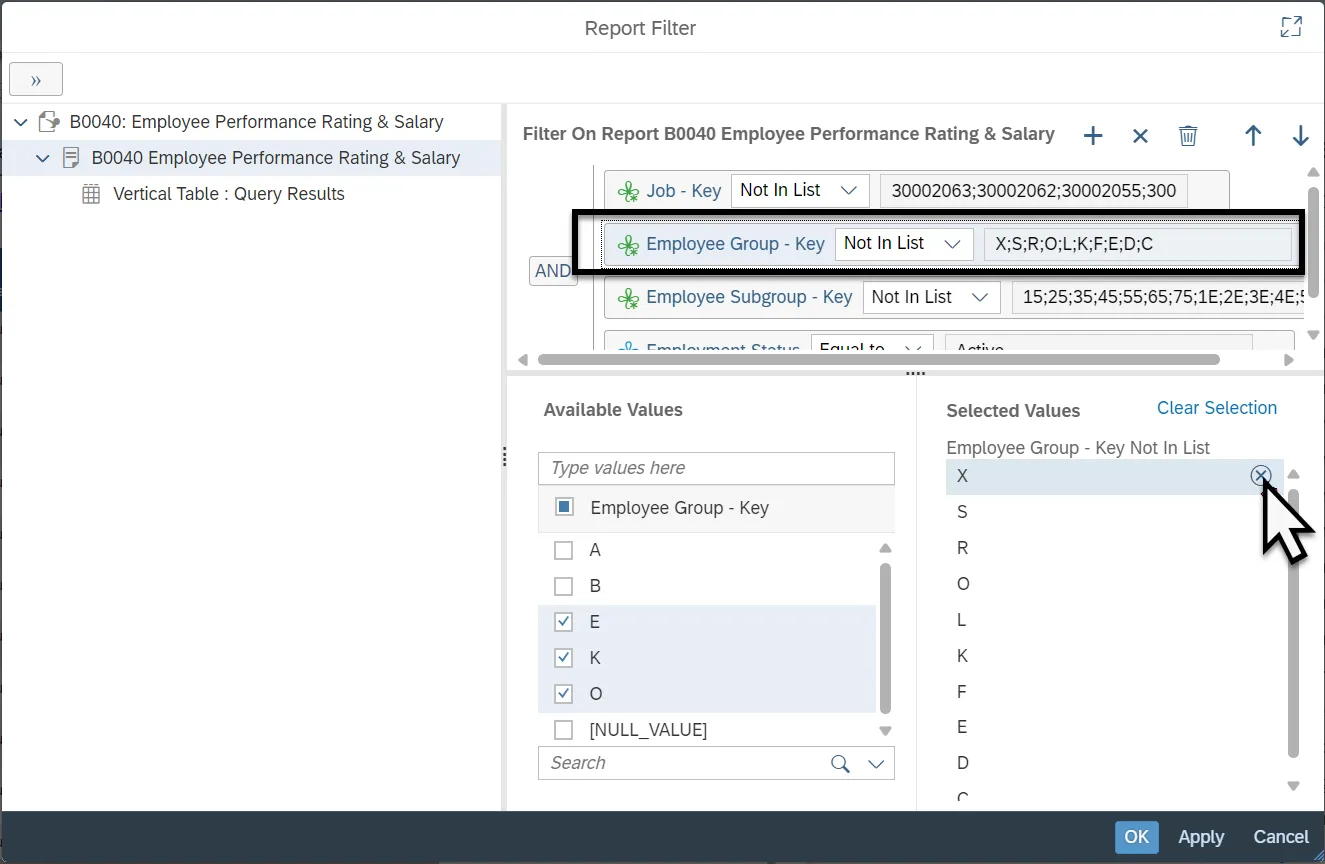Screen dimensions: 1325x864
Task: Maximize the Report Filter dialog
Action: click(1291, 27)
